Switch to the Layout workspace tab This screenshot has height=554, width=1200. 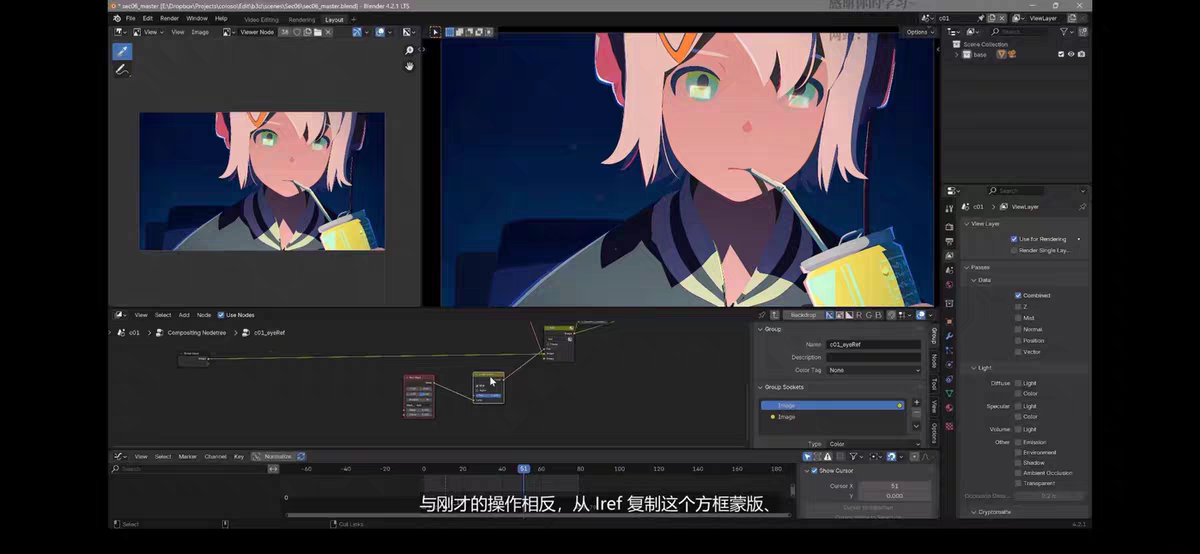pos(334,19)
